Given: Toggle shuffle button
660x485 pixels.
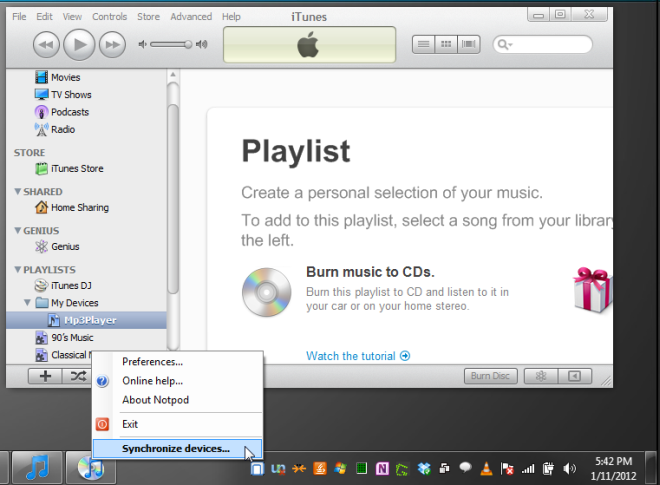Looking at the screenshot, I should [x=78, y=376].
